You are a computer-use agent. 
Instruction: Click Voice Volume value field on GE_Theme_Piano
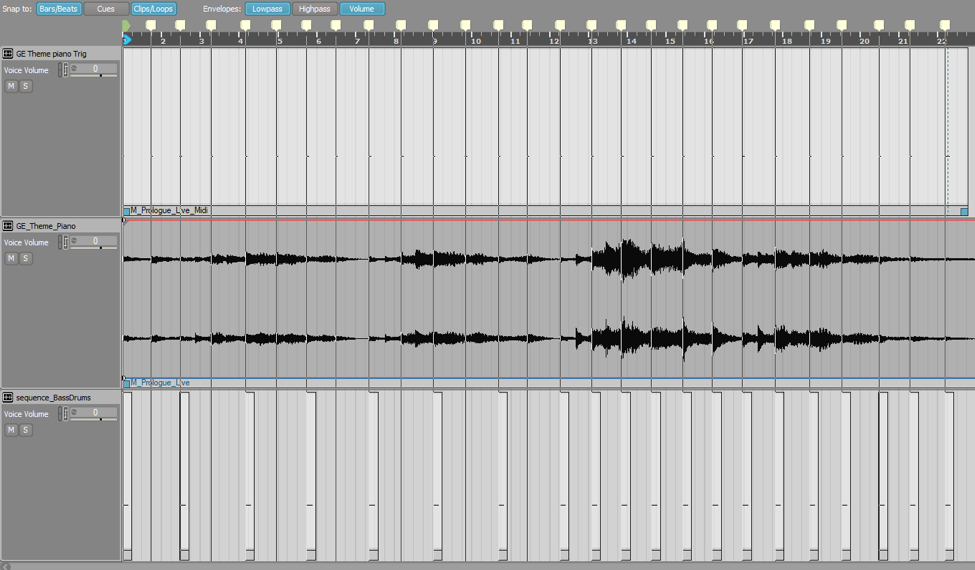94,241
